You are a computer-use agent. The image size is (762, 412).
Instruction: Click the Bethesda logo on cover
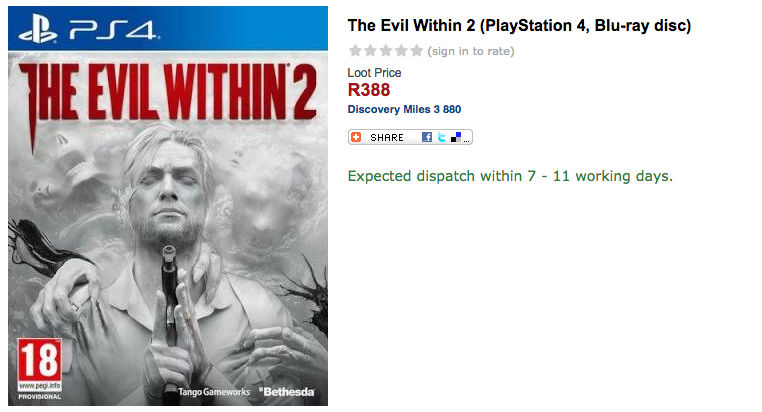288,390
